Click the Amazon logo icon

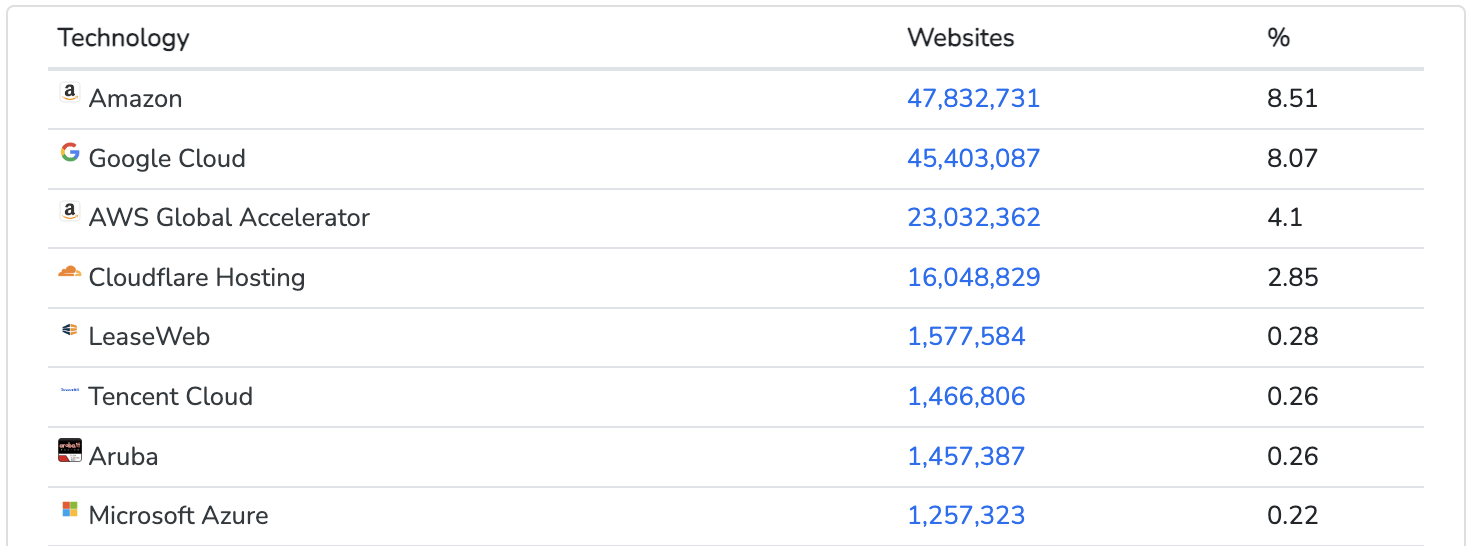point(69,93)
